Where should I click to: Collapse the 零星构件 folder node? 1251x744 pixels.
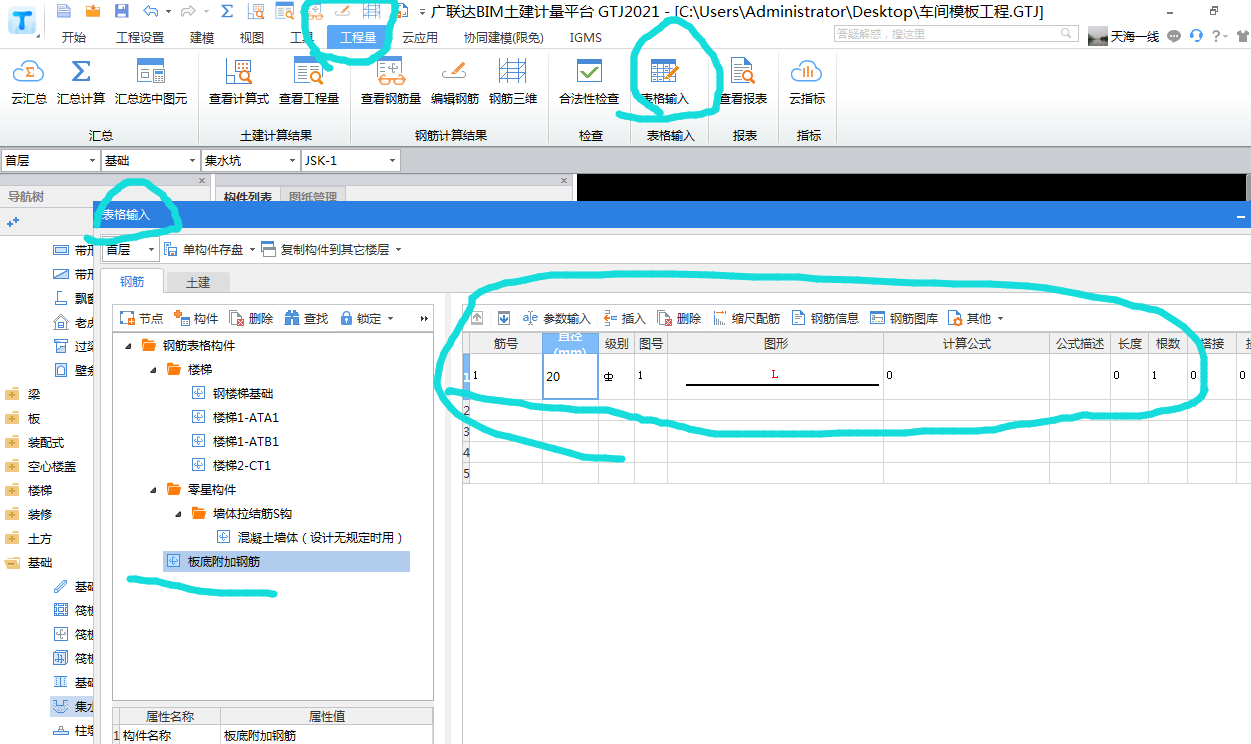click(x=152, y=490)
